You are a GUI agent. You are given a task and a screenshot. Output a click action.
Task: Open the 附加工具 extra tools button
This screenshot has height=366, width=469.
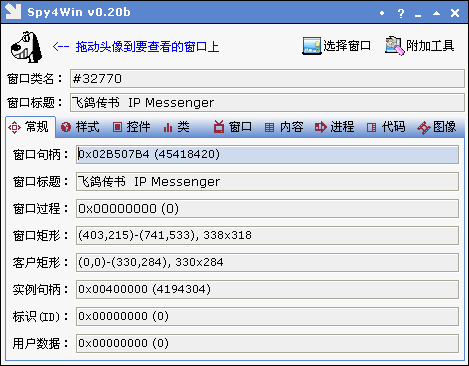(419, 46)
